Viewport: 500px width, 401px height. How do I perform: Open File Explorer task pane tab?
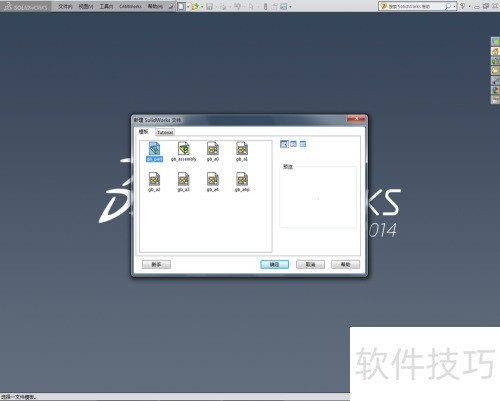tap(495, 71)
